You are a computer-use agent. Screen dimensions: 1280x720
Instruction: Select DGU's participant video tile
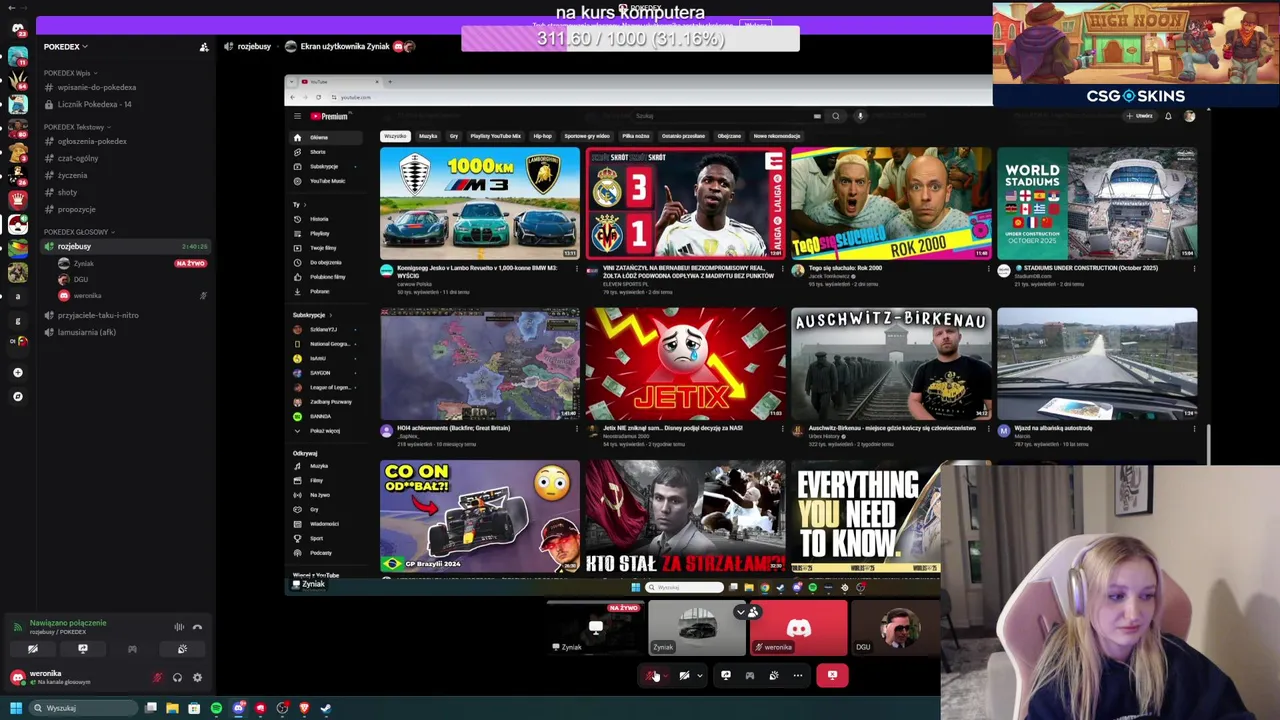(897, 630)
